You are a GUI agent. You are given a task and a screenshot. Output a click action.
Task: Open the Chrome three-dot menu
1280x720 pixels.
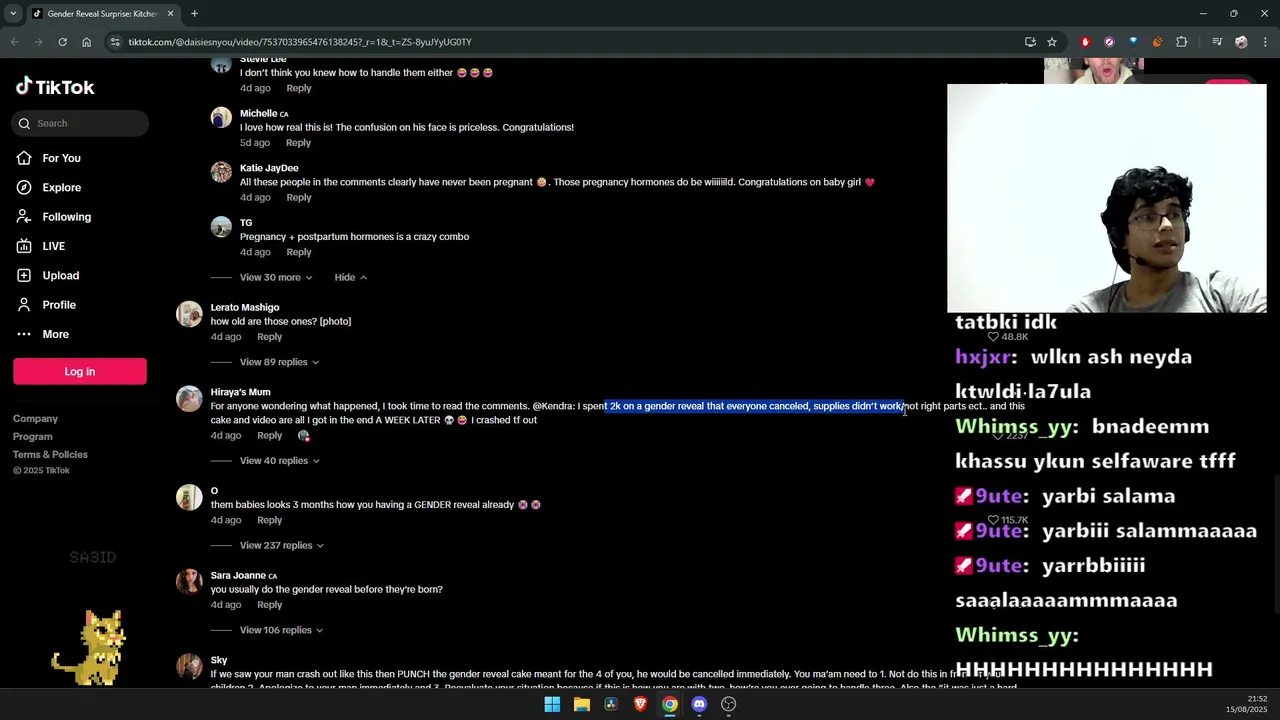point(1265,42)
